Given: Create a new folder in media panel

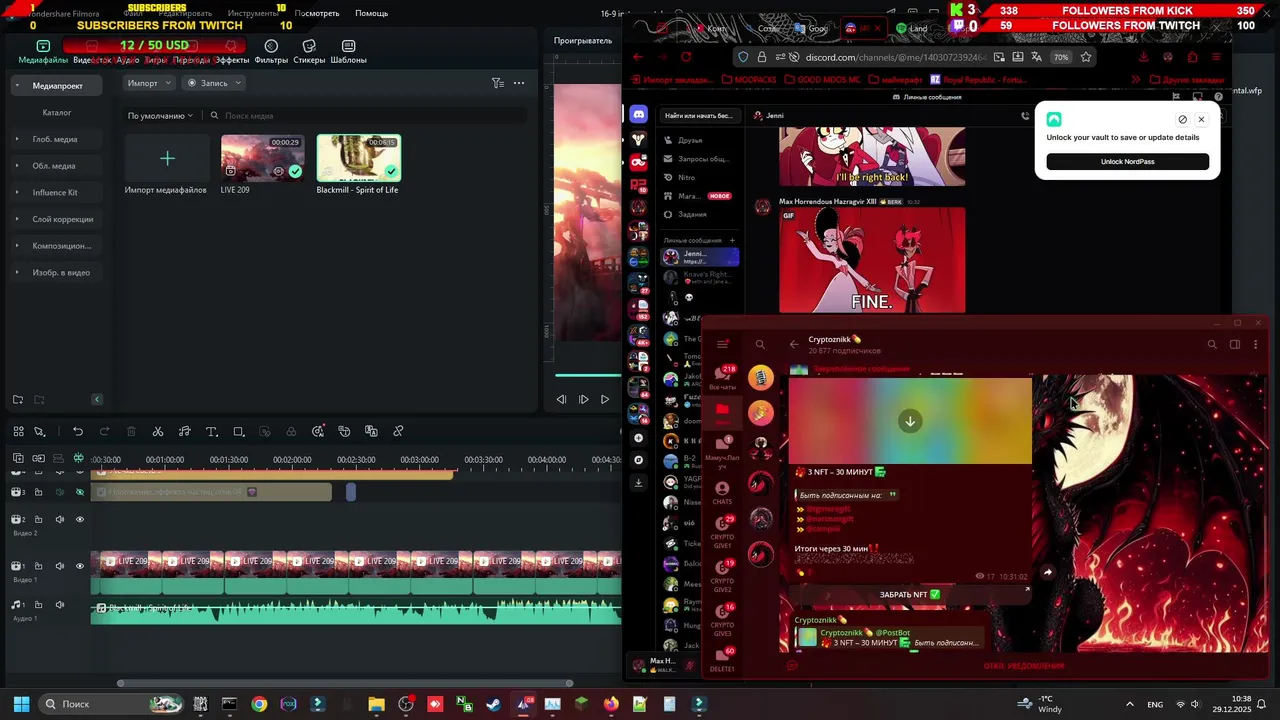Looking at the screenshot, I should pyautogui.click(x=18, y=400).
